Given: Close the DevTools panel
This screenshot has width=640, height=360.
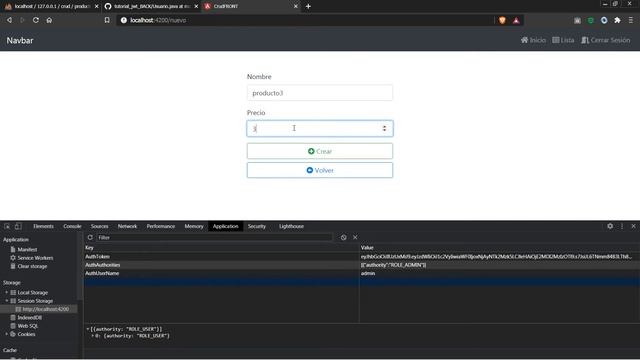Looking at the screenshot, I should (x=633, y=226).
